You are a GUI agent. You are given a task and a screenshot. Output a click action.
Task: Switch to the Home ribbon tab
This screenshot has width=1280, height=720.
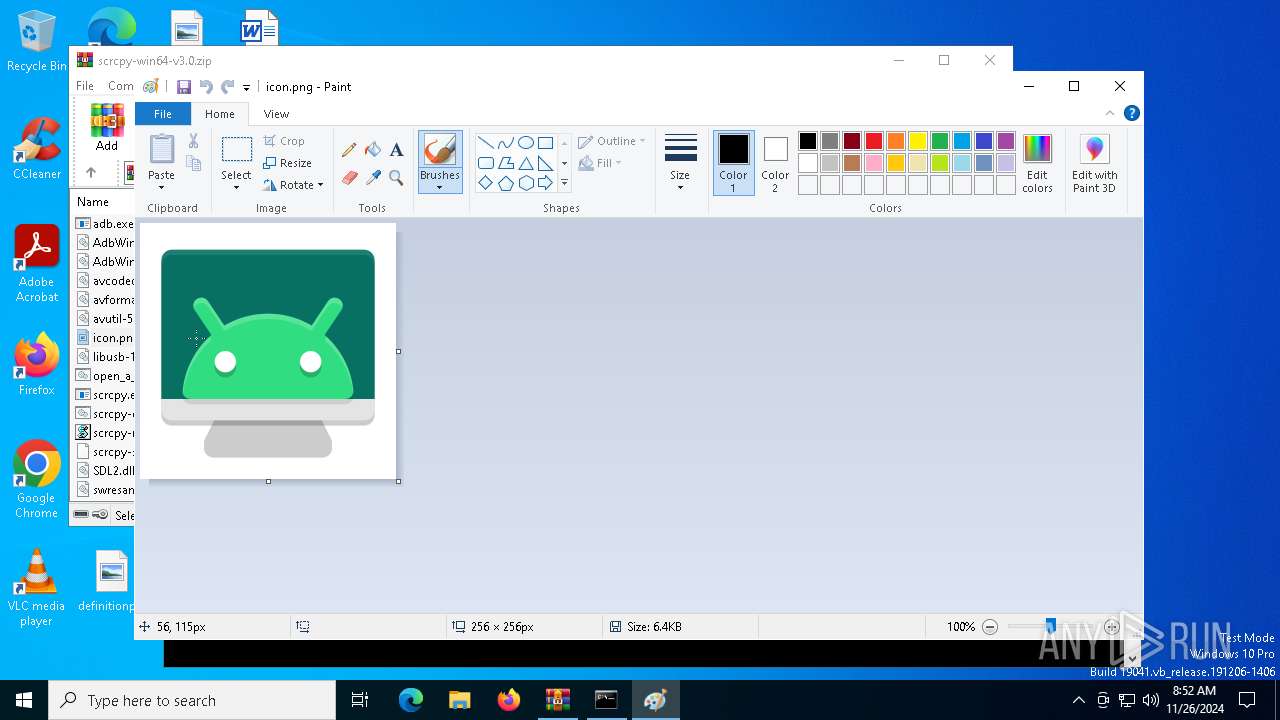click(220, 114)
